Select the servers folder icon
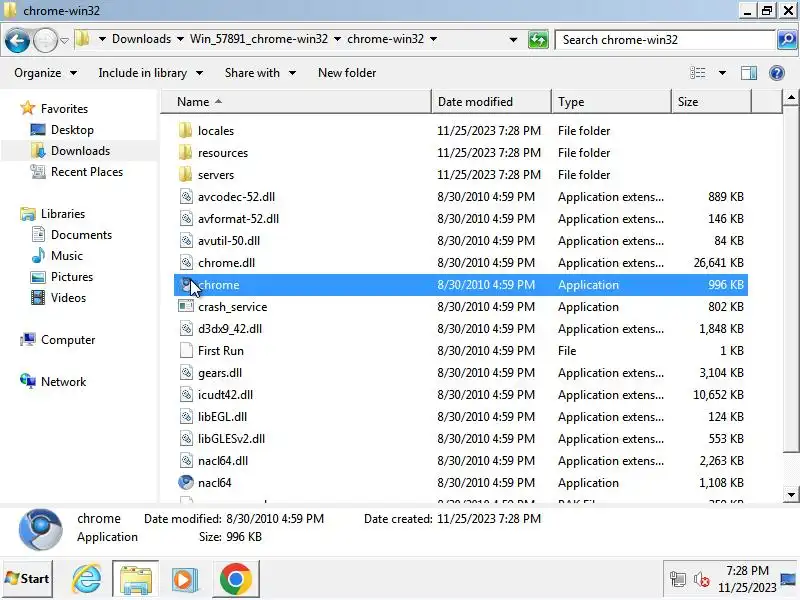Screen dimensions: 800x600 [186, 174]
